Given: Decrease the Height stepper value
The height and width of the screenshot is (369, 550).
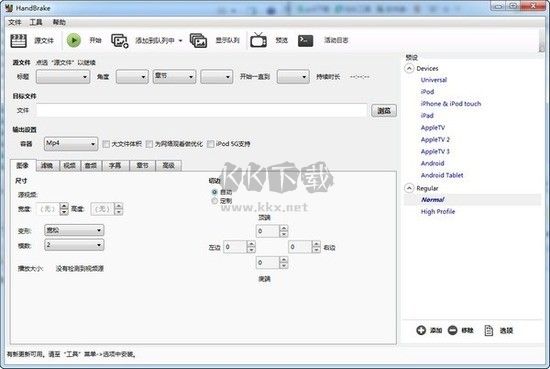Looking at the screenshot, I should [119, 212].
